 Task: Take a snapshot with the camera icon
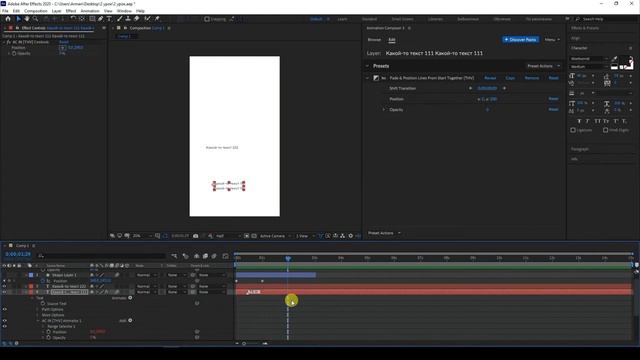196,236
